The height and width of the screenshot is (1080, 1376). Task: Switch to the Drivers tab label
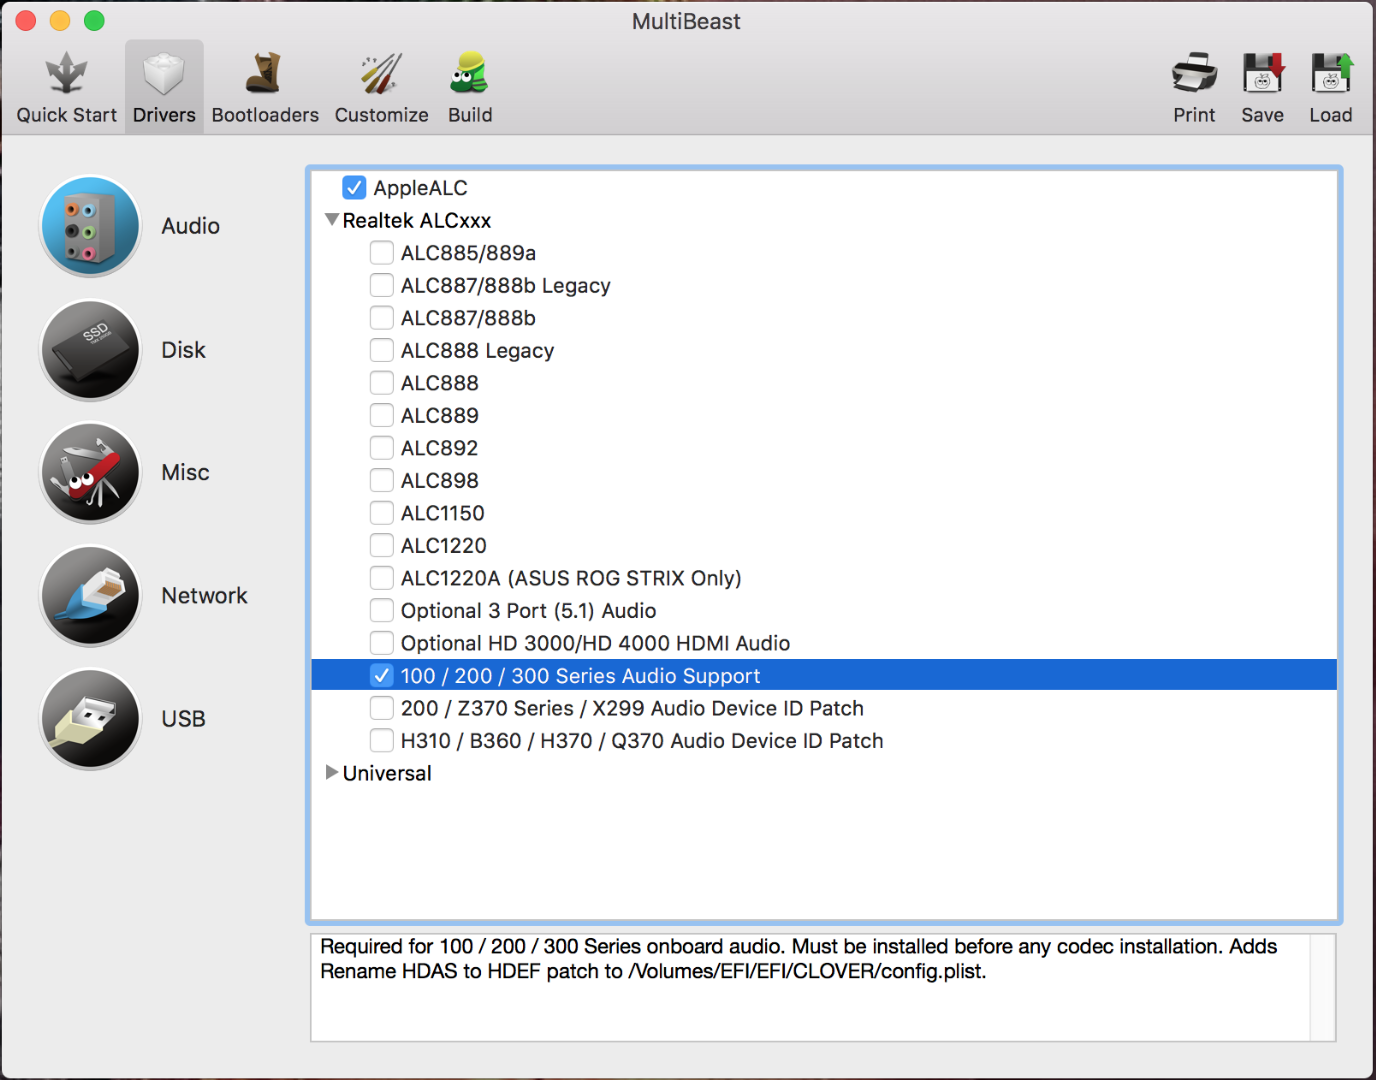(164, 115)
